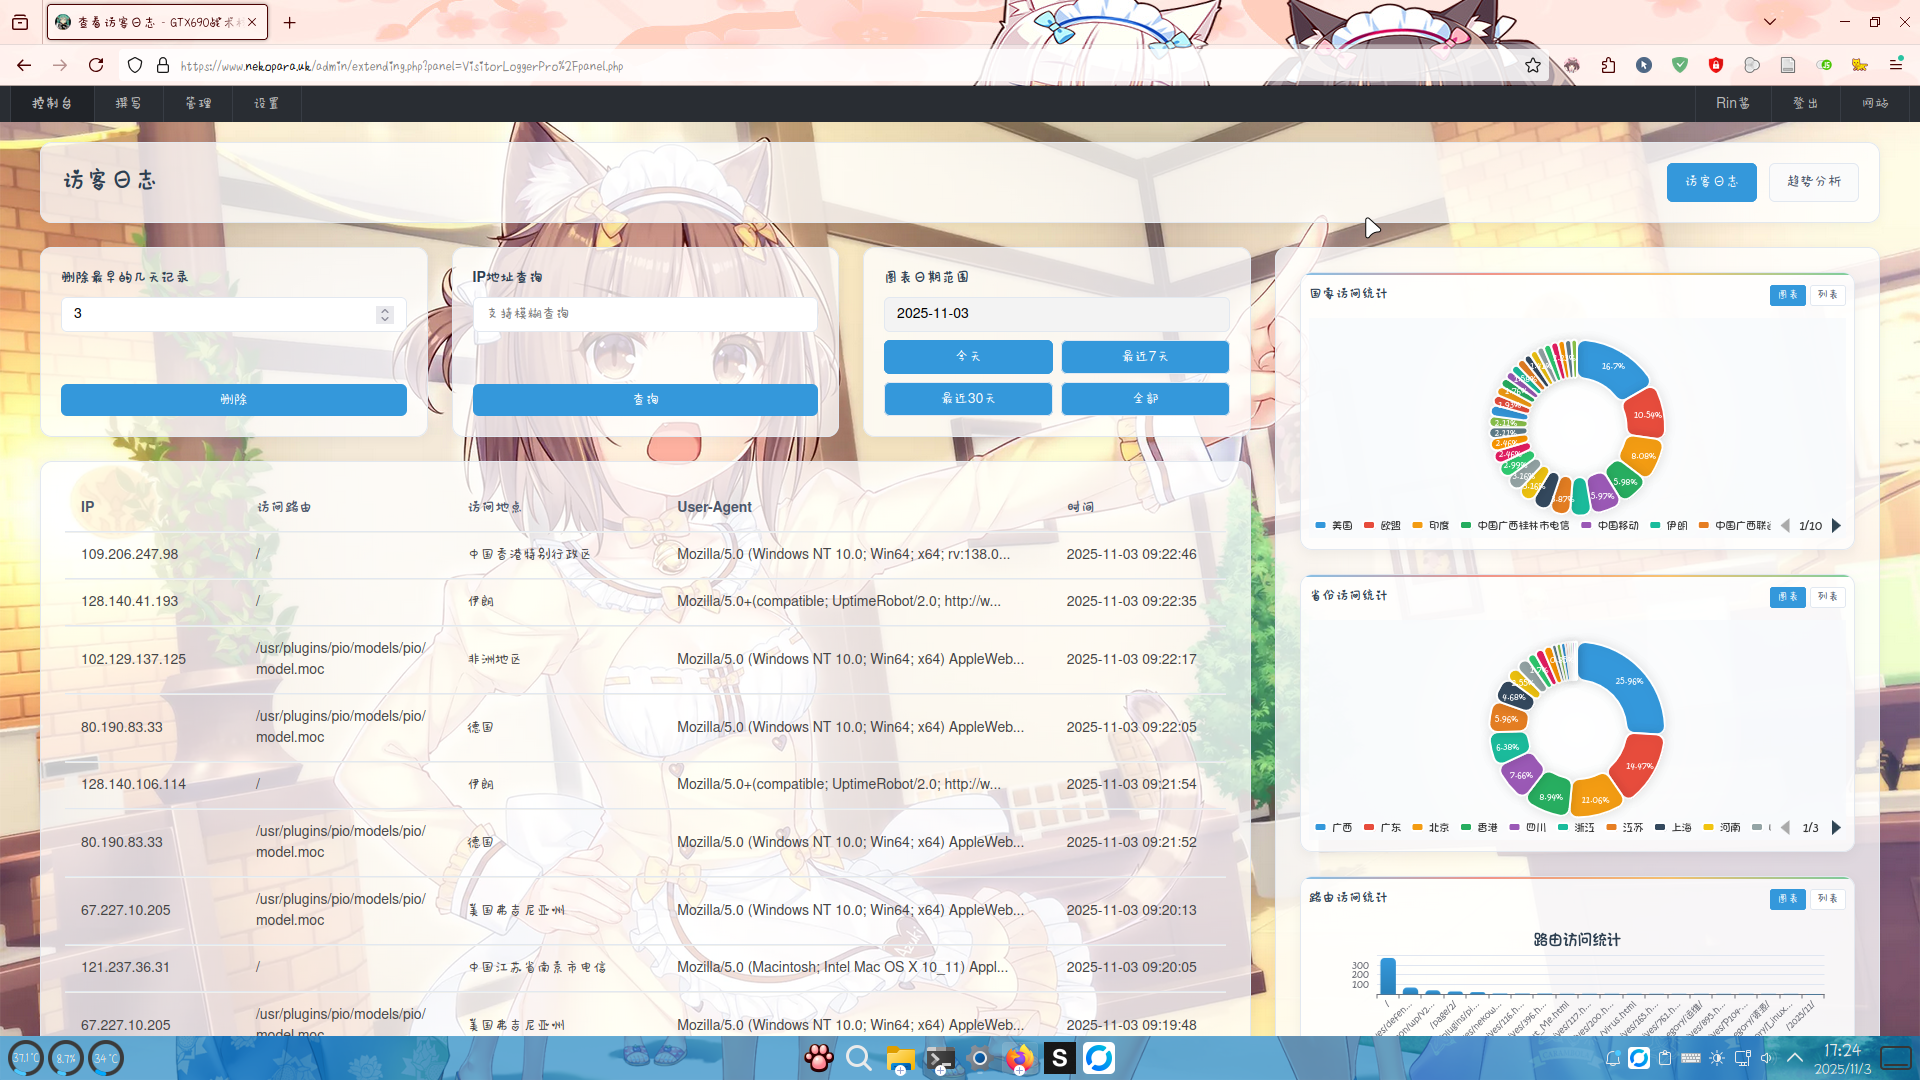Open the 管理 menu in the navbar
Screen dimensions: 1920x1080
pos(198,104)
